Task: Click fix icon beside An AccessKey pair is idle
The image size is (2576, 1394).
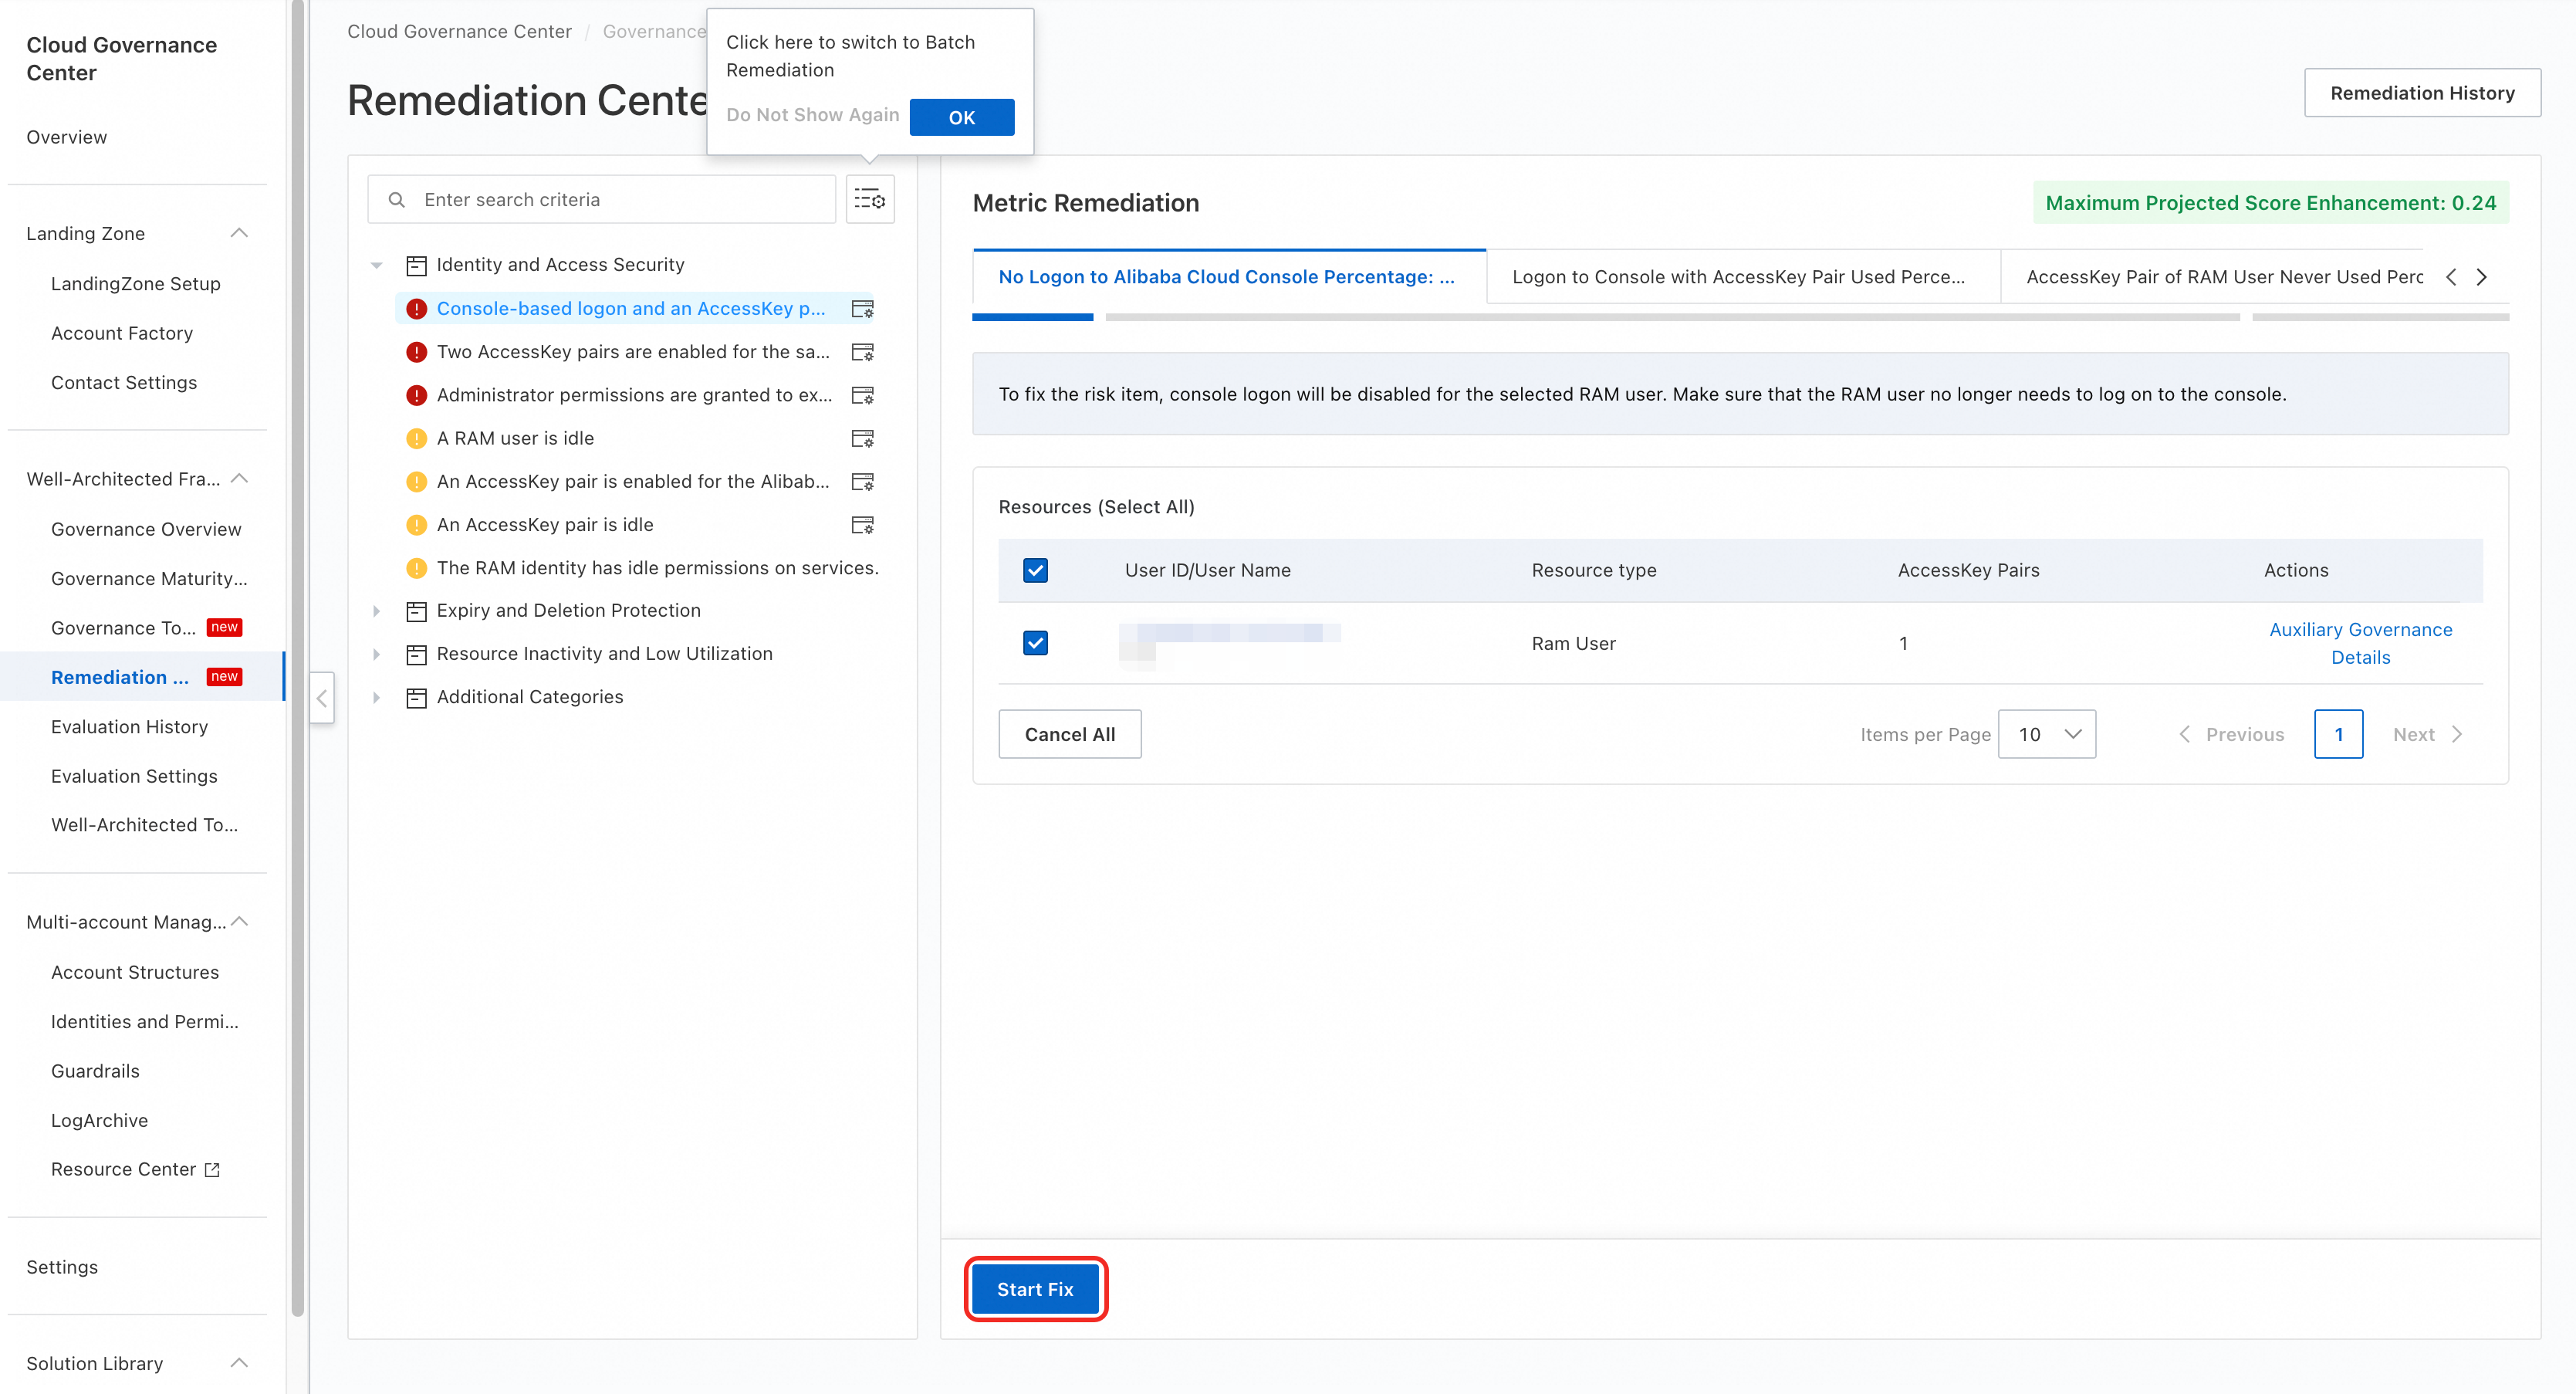Action: click(862, 525)
